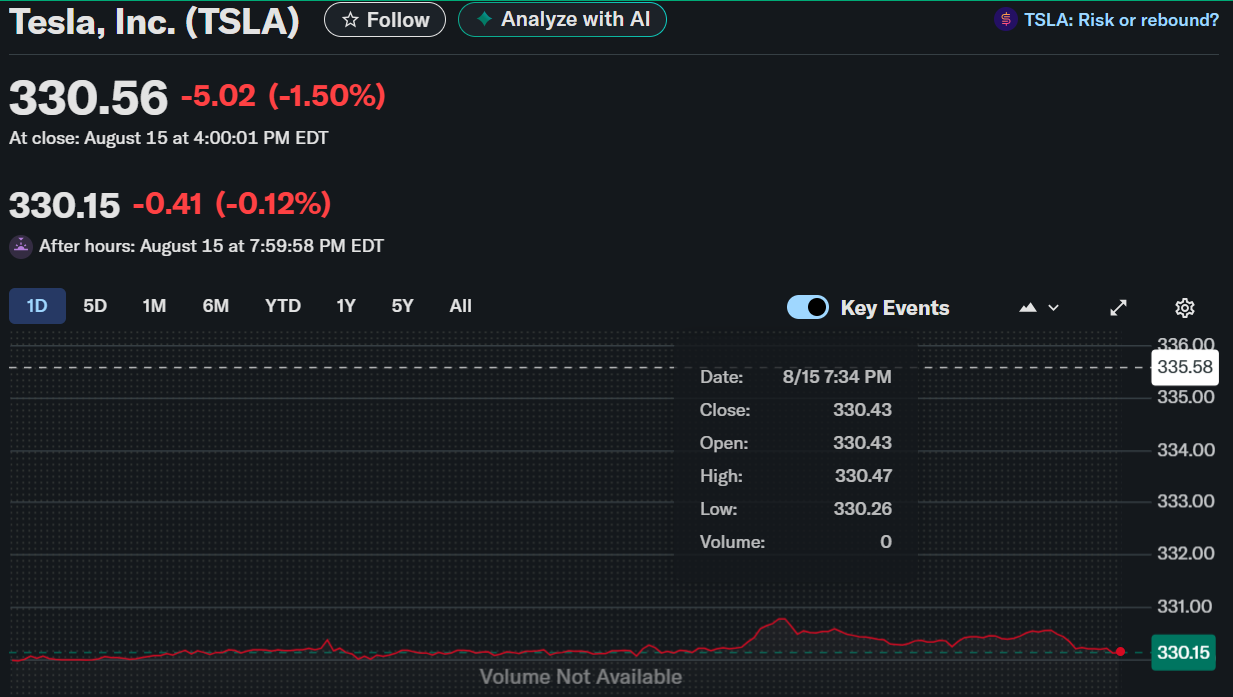The height and width of the screenshot is (697, 1233).
Task: Click the red endpoint dot on chart
Action: 1121,651
